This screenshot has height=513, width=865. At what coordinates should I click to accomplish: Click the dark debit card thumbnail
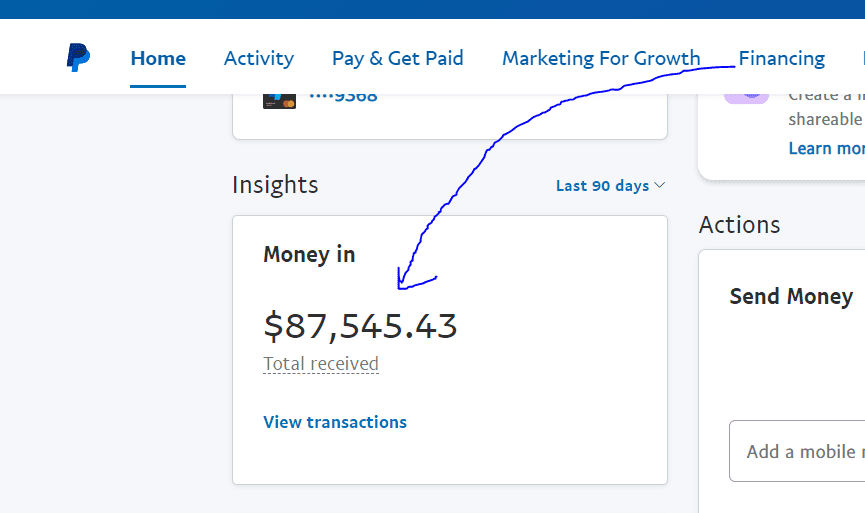click(279, 101)
